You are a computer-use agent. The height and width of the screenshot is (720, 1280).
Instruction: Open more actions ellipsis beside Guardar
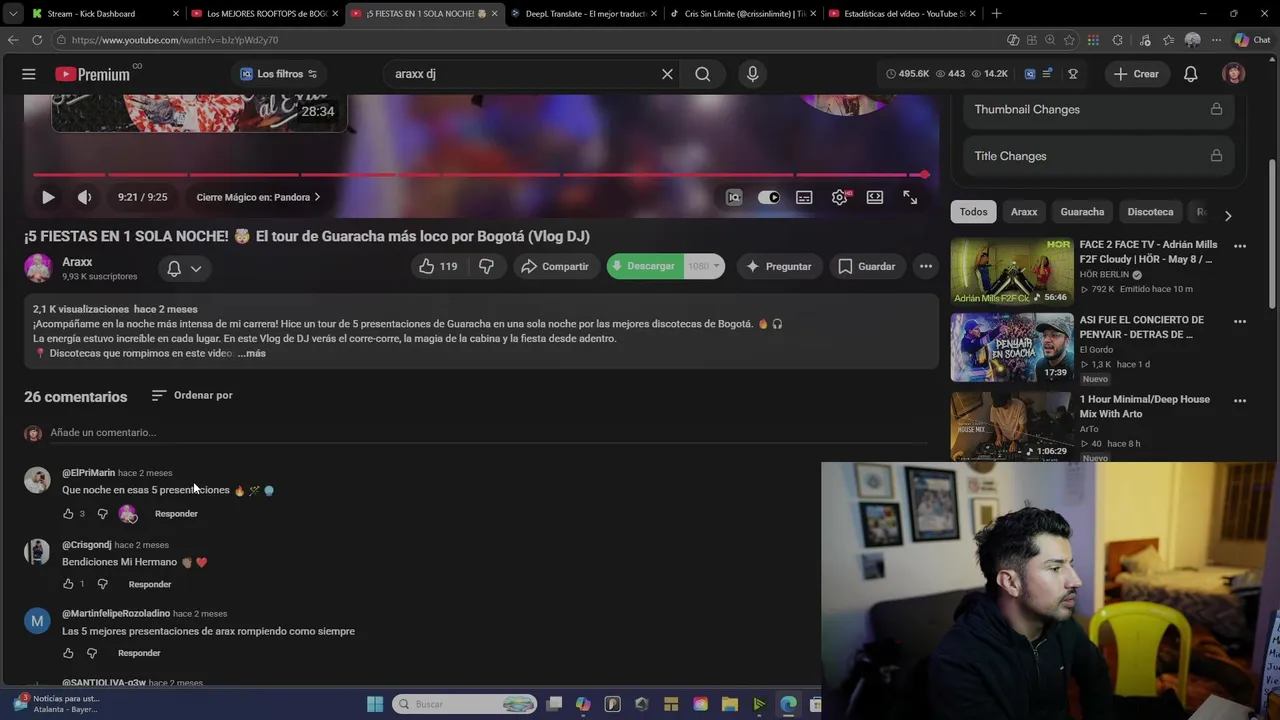(x=926, y=266)
